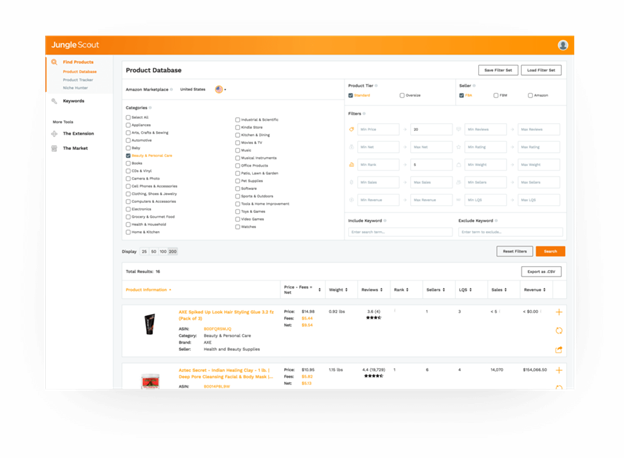Click the Export as CSV button

point(541,272)
